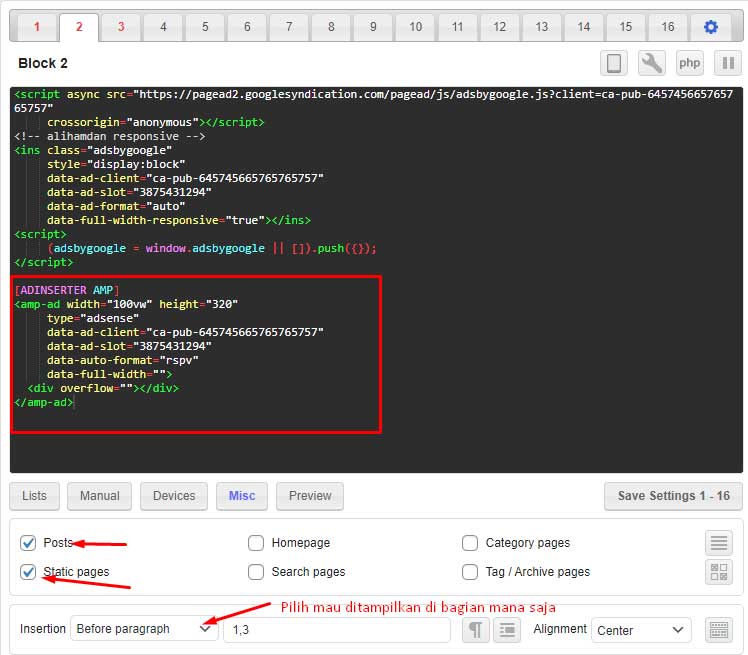
Task: Click the paragraph clearance list icon
Action: coord(507,630)
